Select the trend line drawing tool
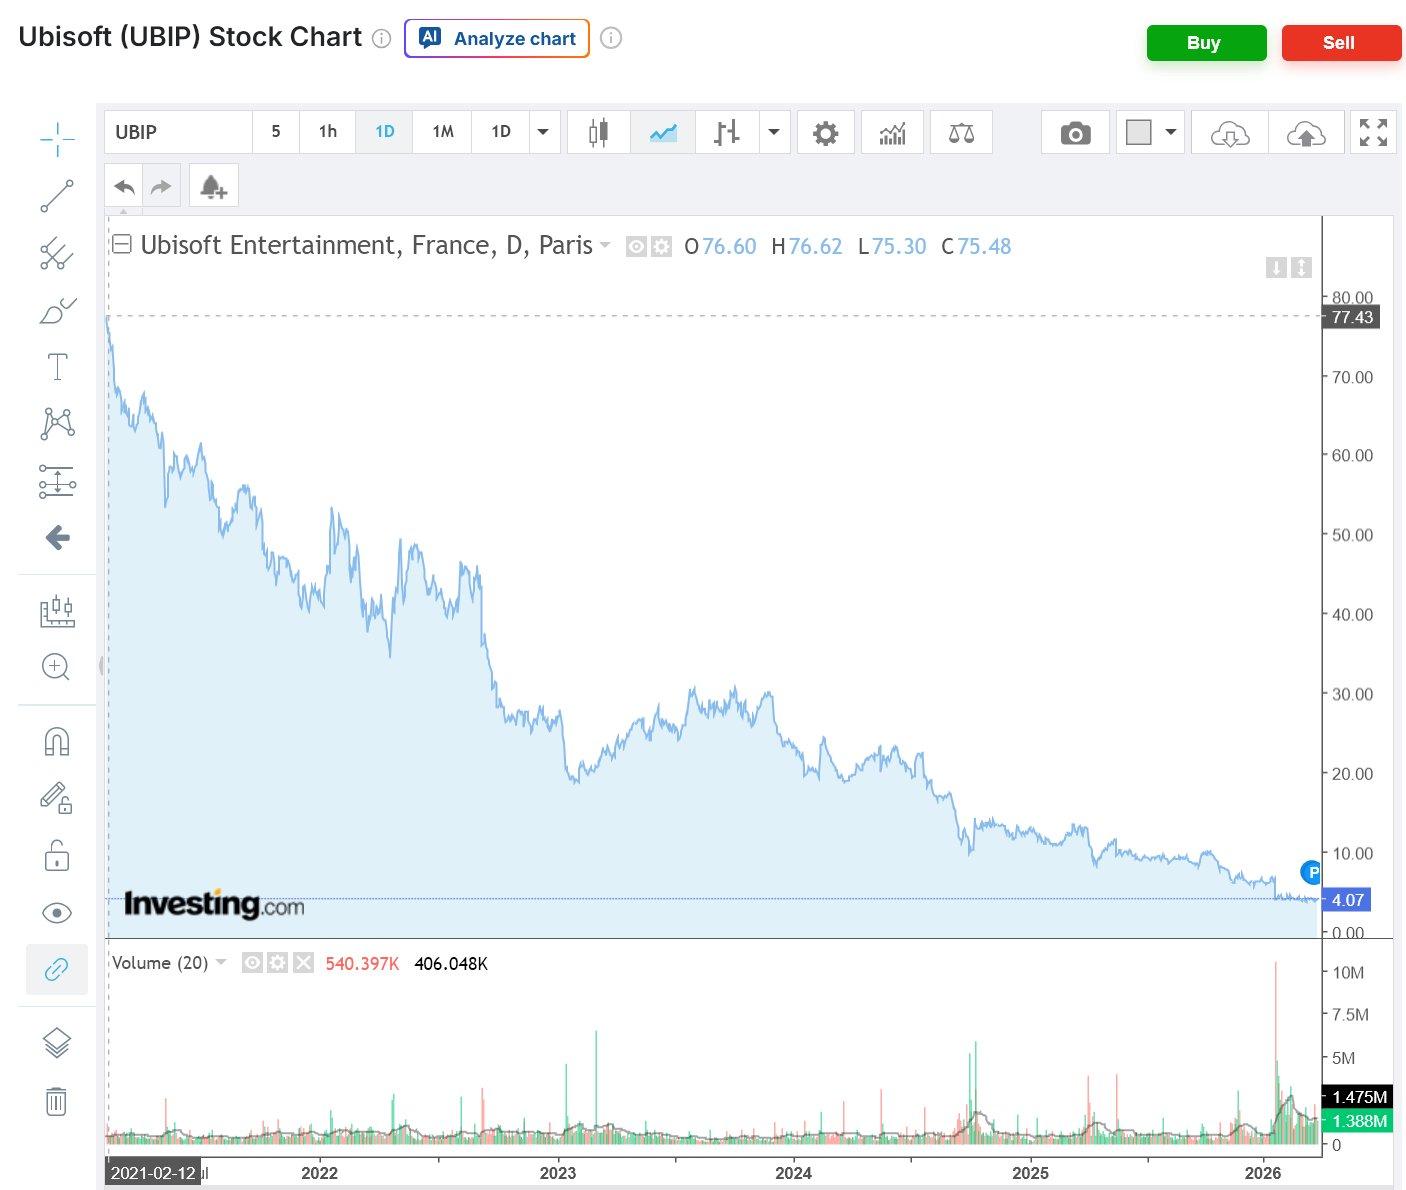 pyautogui.click(x=57, y=196)
